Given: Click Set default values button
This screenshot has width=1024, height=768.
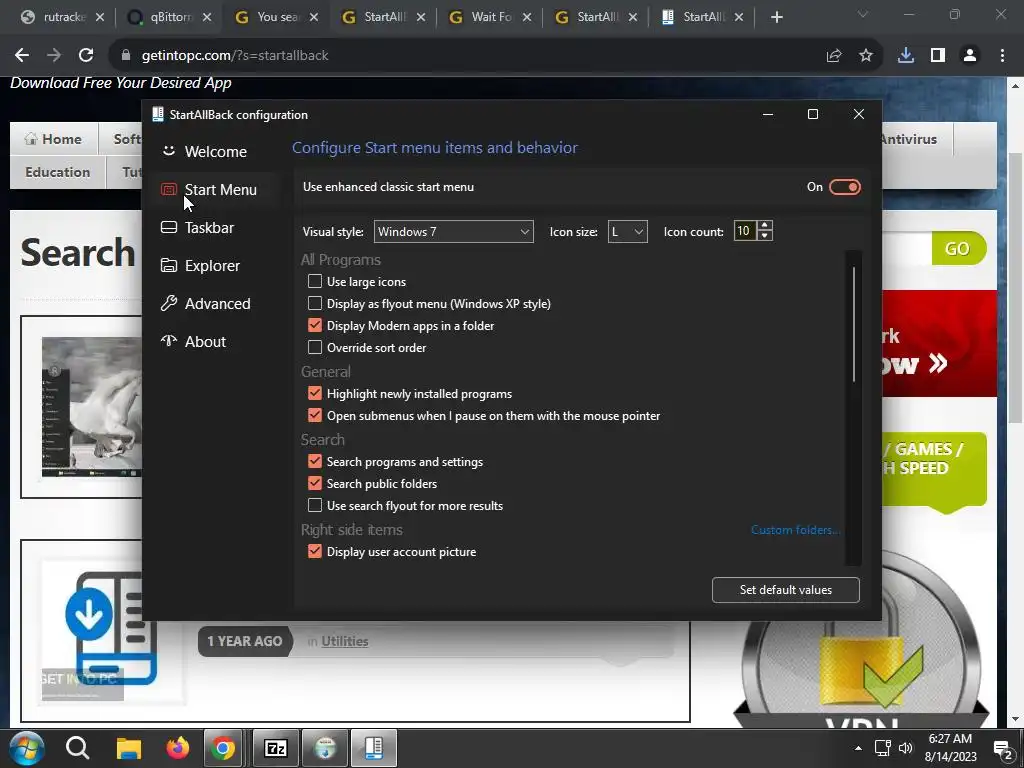Looking at the screenshot, I should (x=786, y=590).
